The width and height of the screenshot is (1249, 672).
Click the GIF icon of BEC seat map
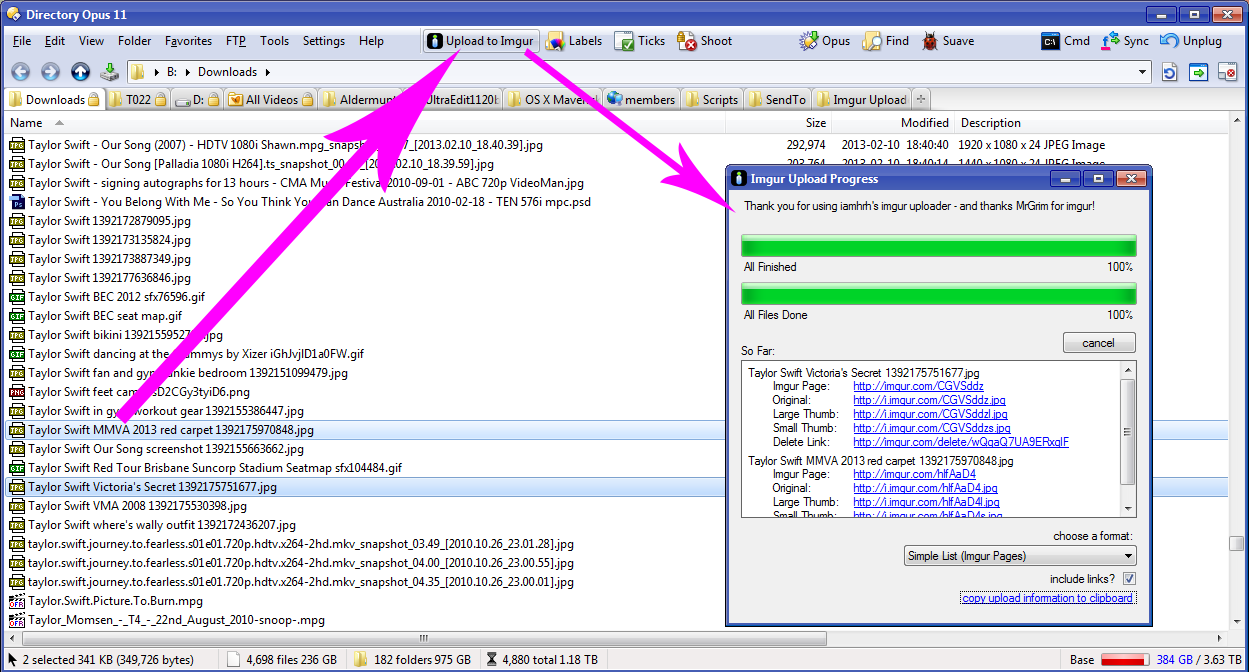[17, 316]
